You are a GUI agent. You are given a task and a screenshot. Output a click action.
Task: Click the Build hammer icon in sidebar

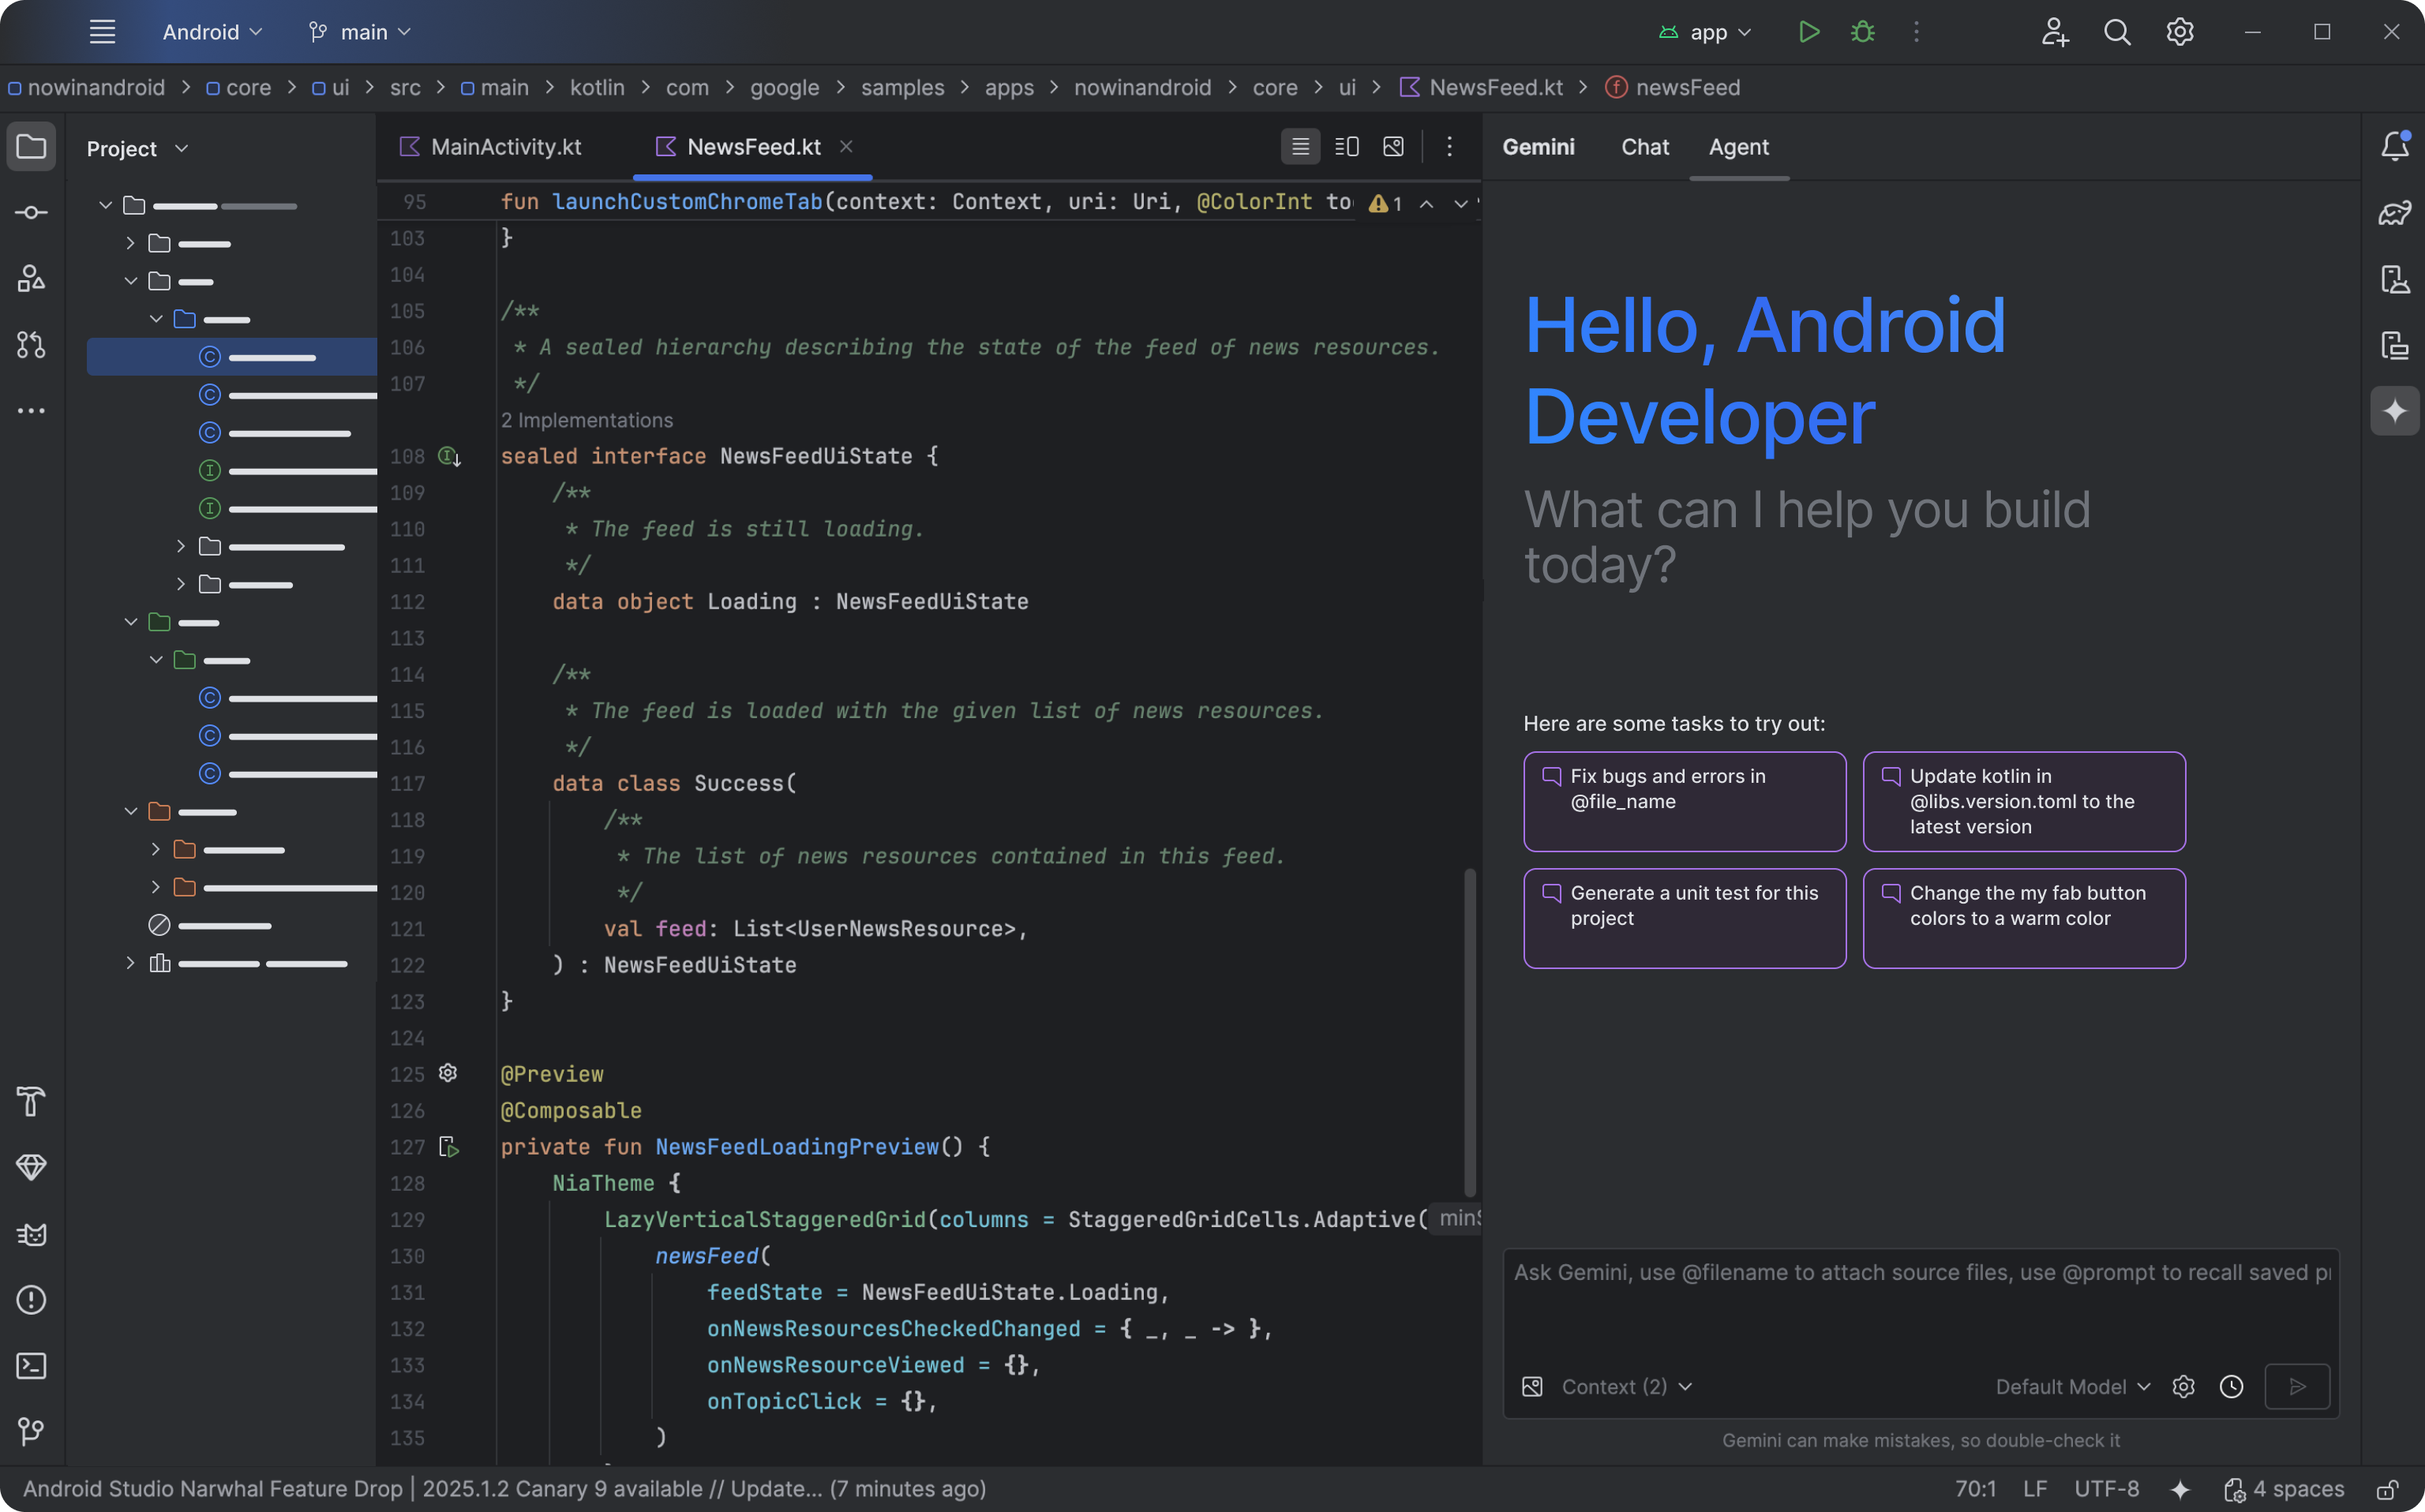[x=31, y=1101]
